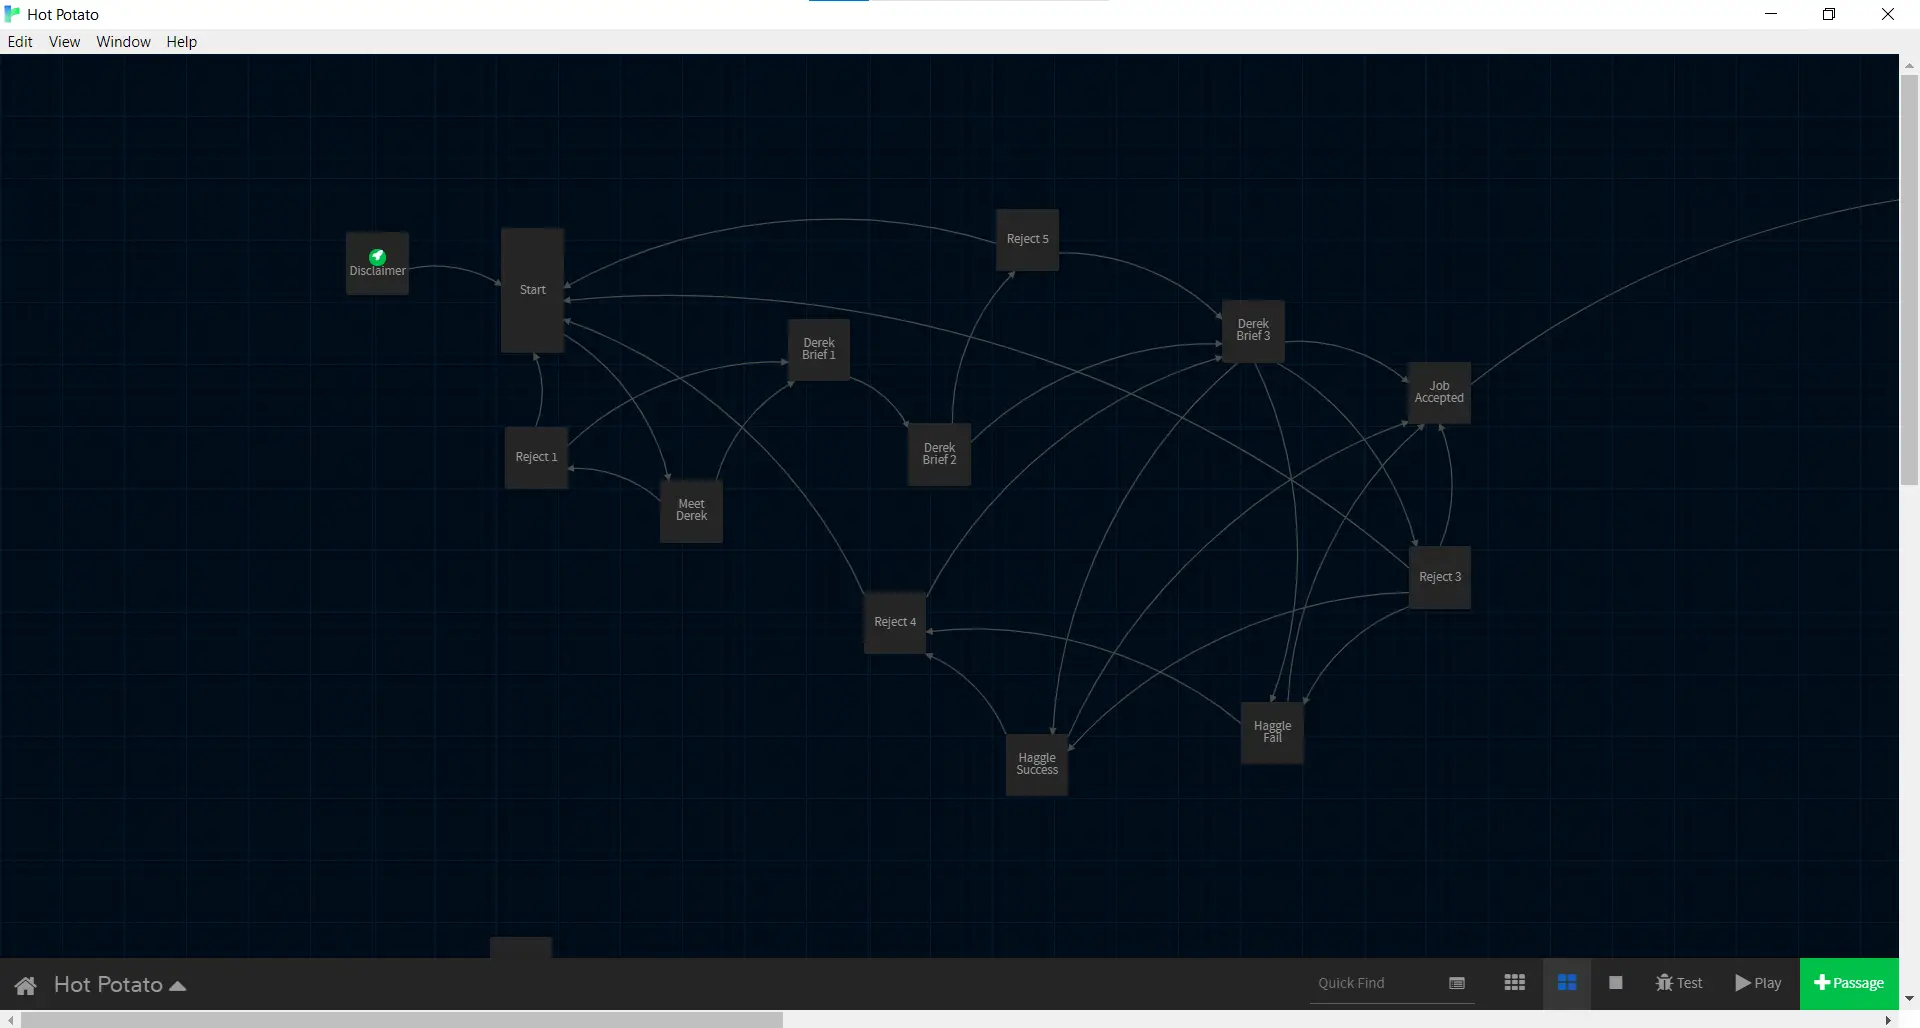Create a new passage with the green Passage button
The width and height of the screenshot is (1920, 1028).
pyautogui.click(x=1849, y=984)
